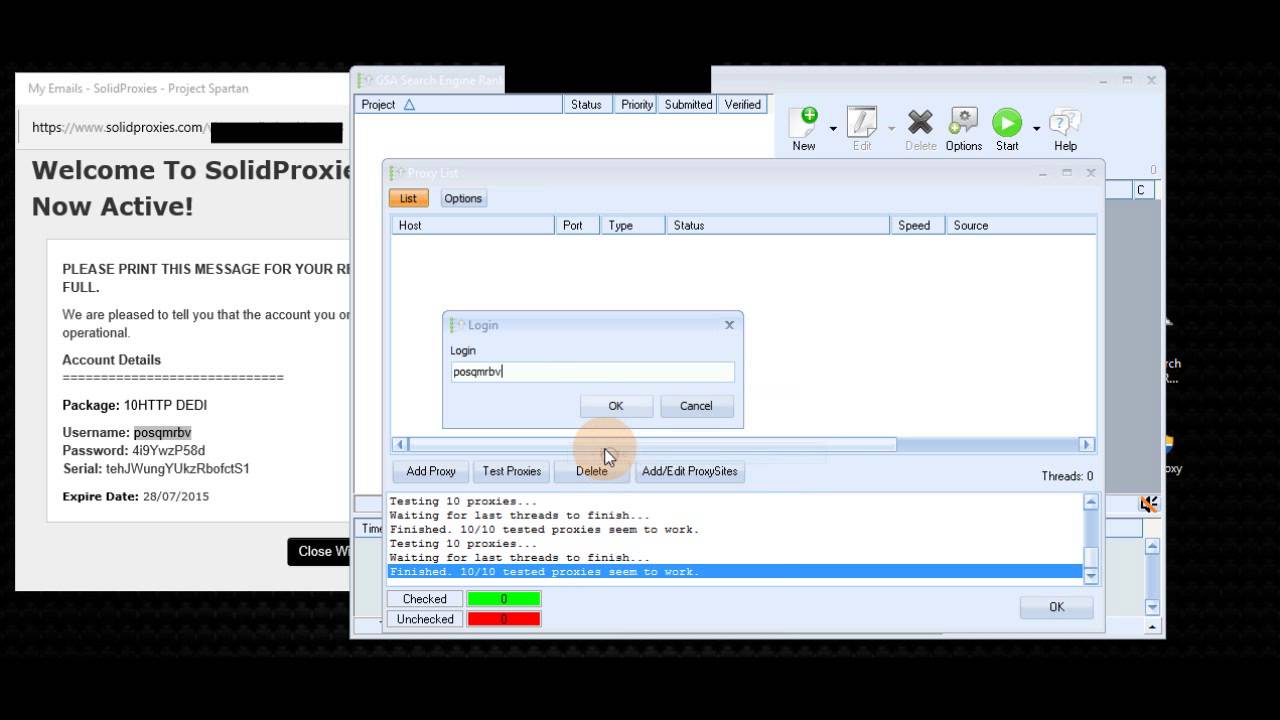Sort proxies by Speed column
This screenshot has height=720, width=1280.
(917, 225)
